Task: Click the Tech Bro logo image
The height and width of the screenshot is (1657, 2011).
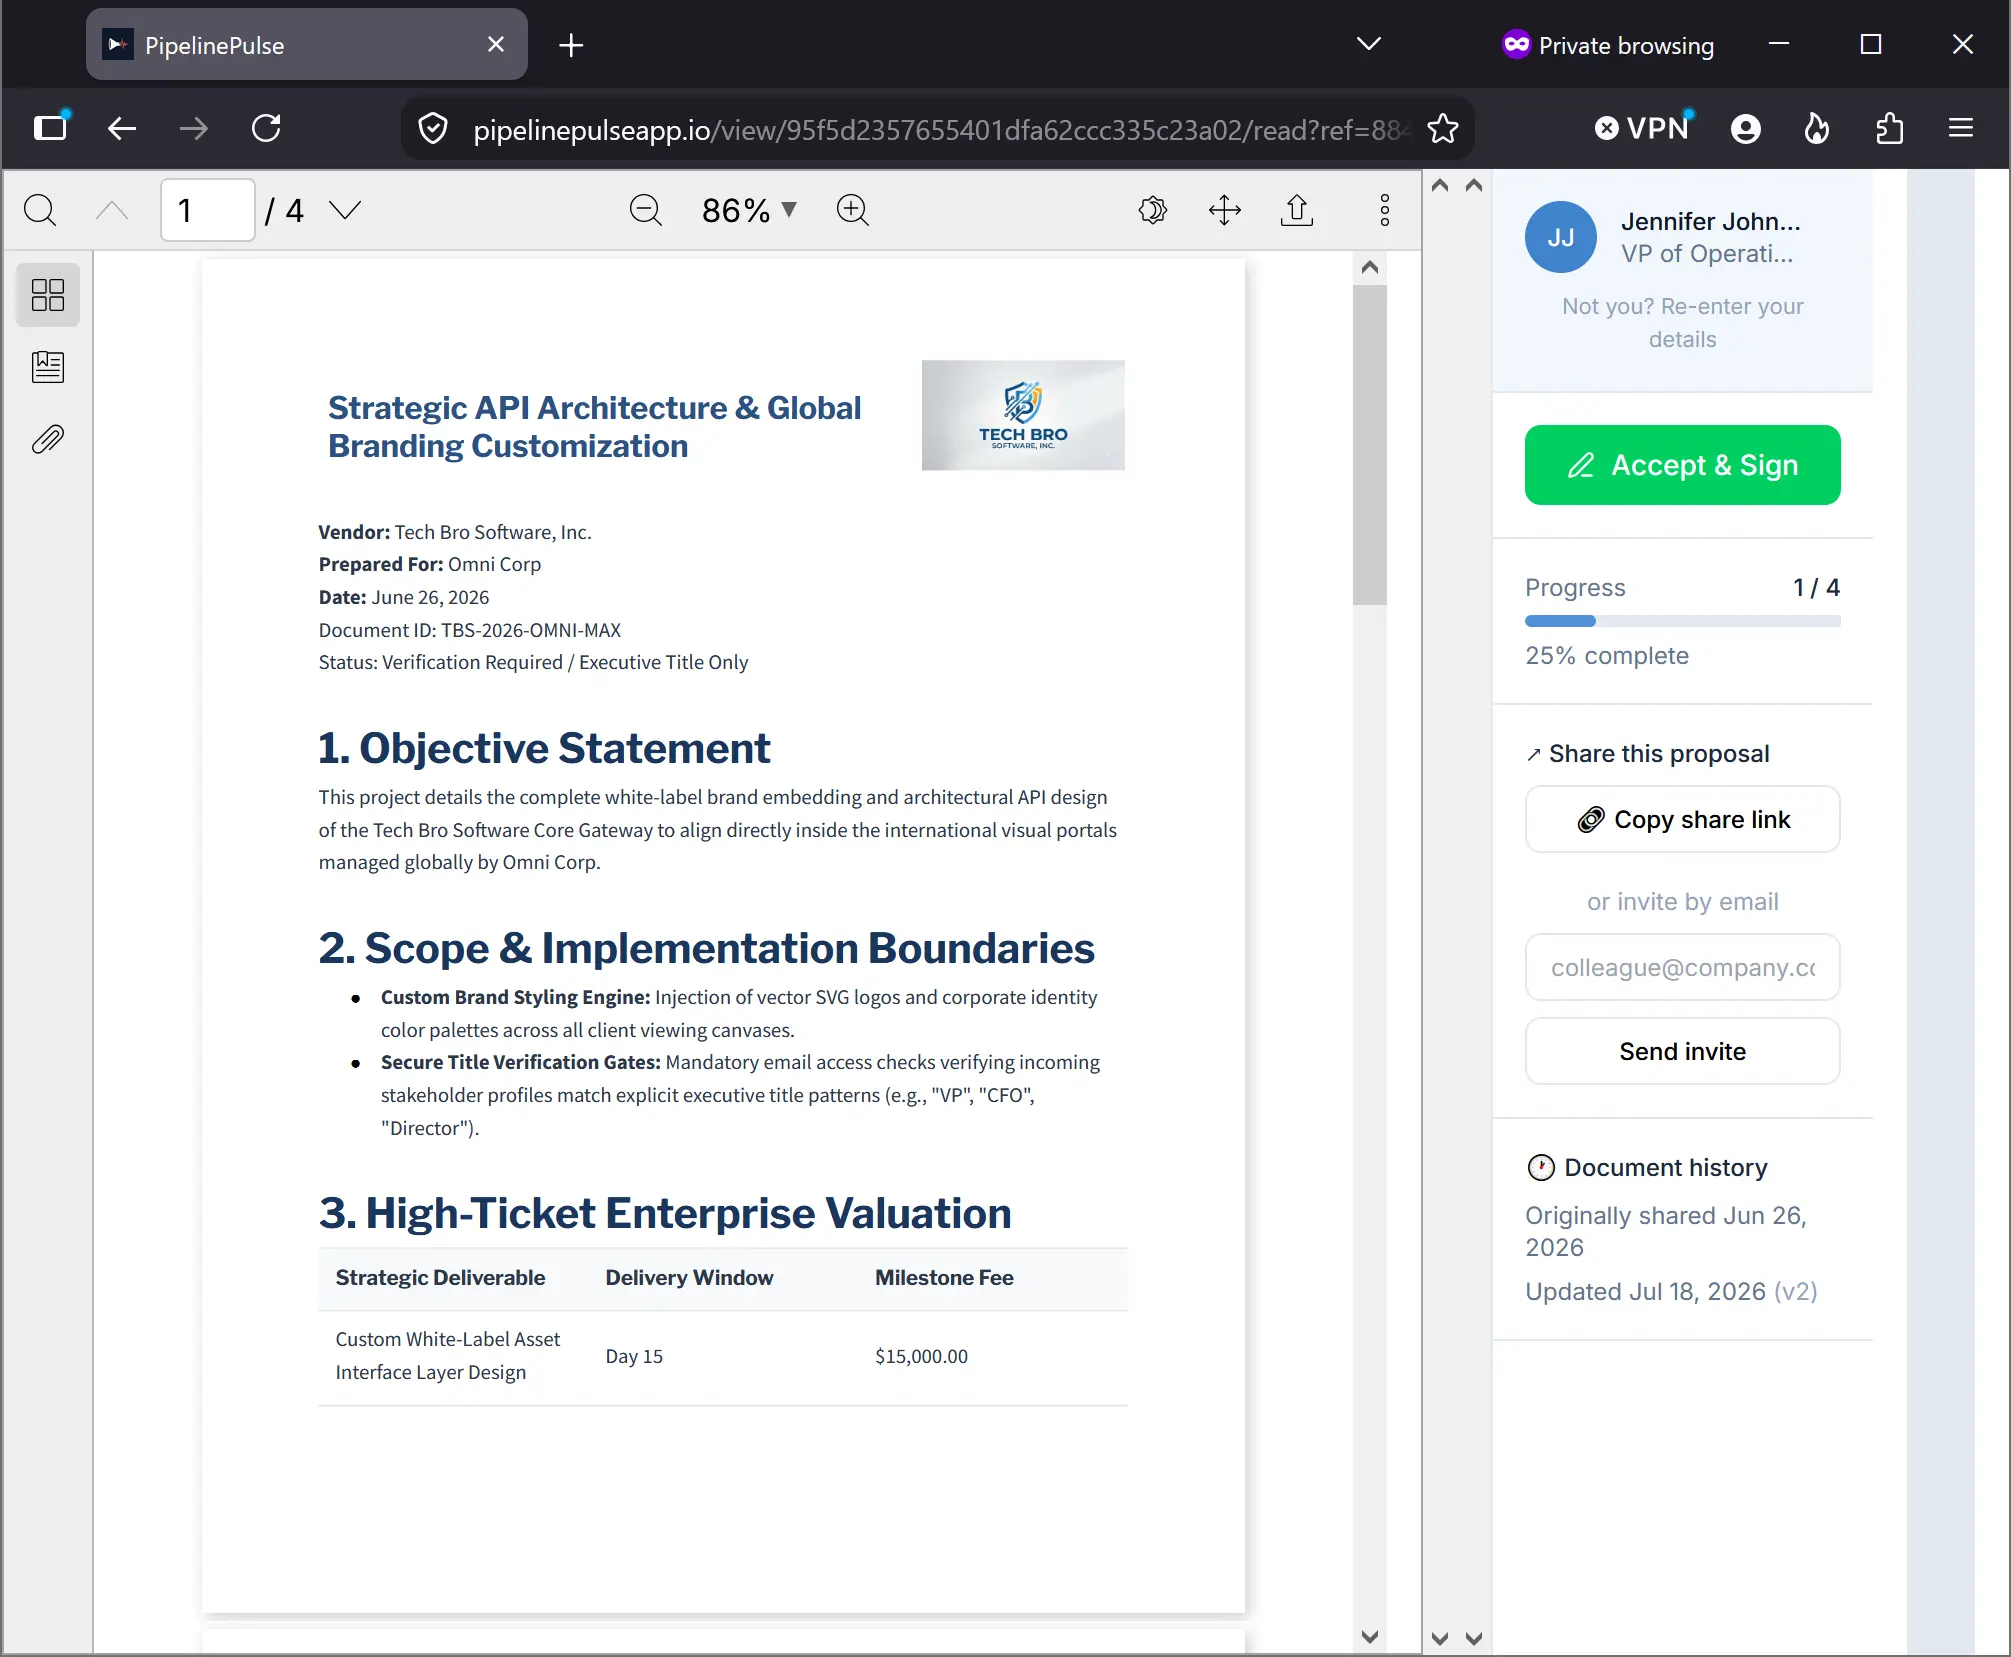Action: tap(1023, 415)
